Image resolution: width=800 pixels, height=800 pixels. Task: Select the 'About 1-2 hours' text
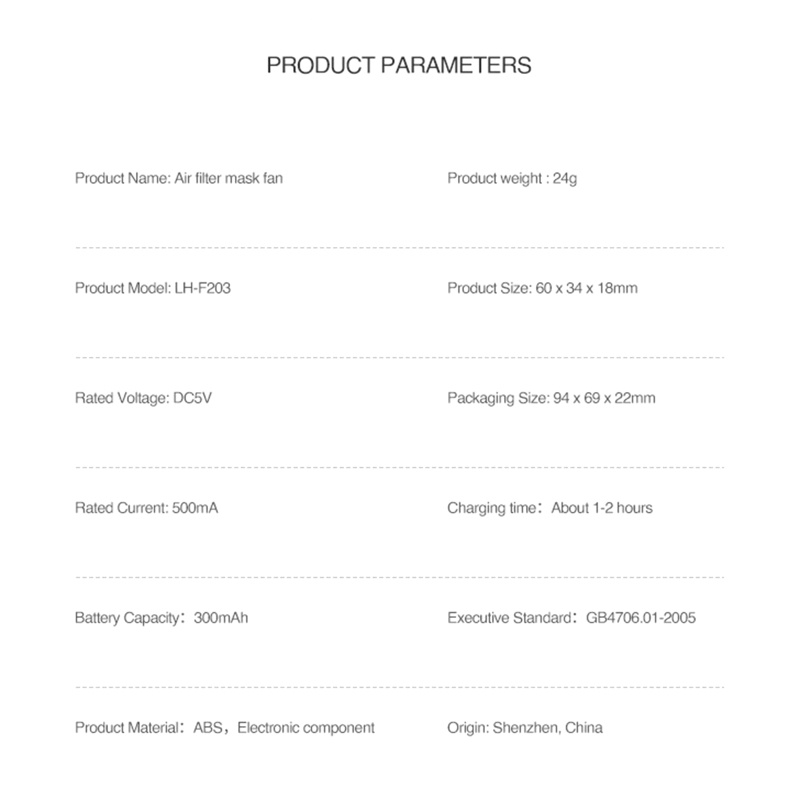coord(602,508)
